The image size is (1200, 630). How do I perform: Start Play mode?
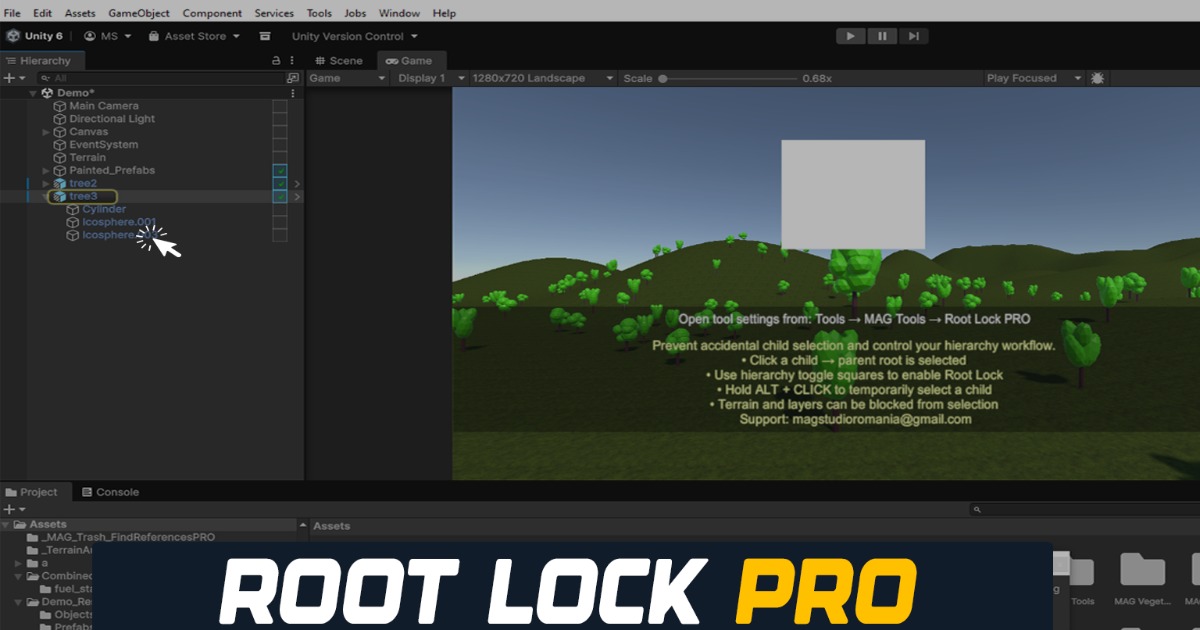tap(850, 36)
